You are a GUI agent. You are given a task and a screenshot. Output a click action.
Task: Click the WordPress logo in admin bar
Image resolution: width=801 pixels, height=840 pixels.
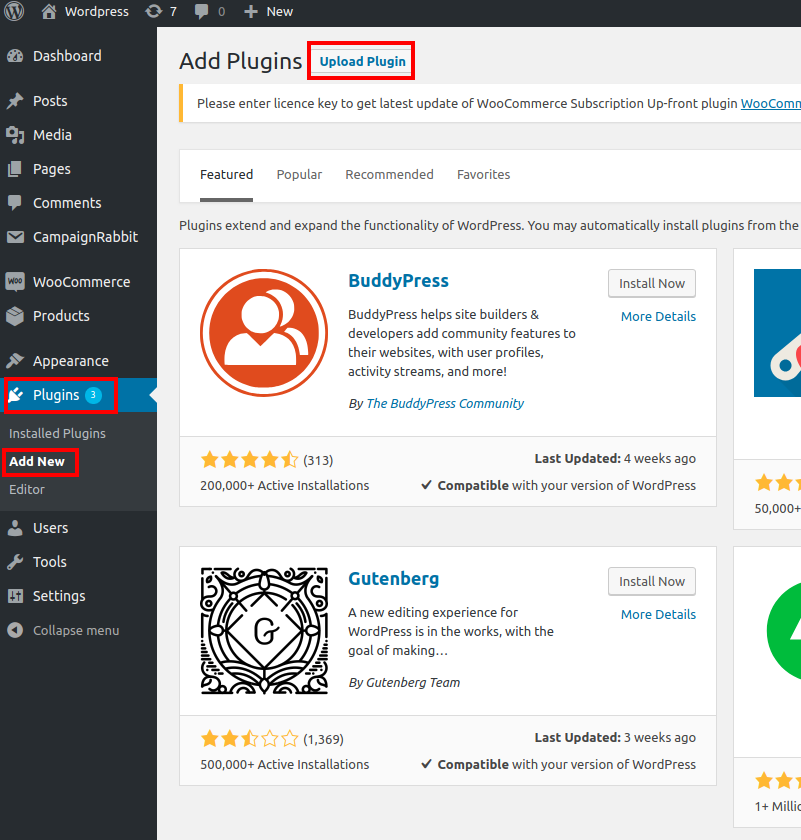click(14, 11)
